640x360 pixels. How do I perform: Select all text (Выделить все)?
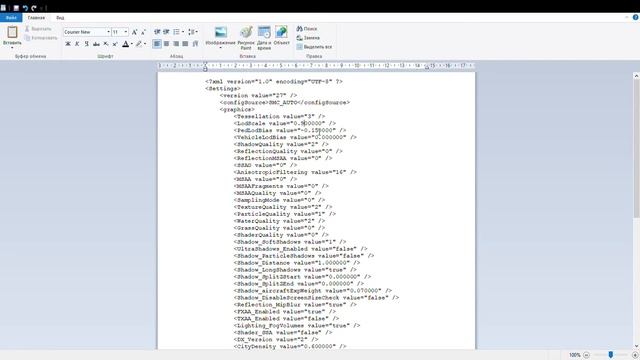[314, 47]
